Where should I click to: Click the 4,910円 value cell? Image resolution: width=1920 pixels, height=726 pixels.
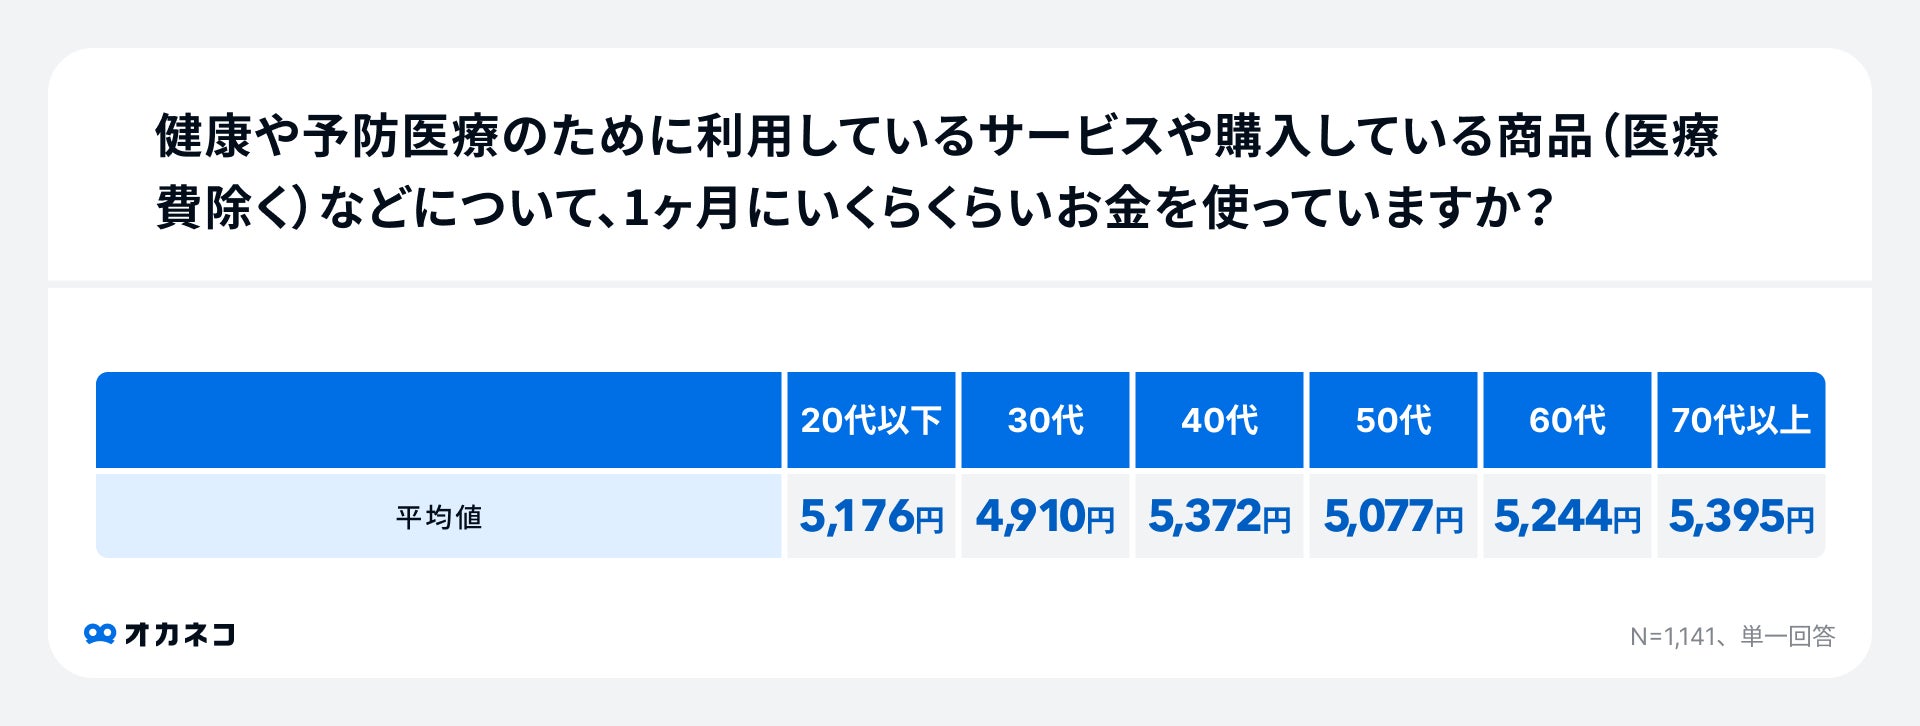click(1045, 516)
